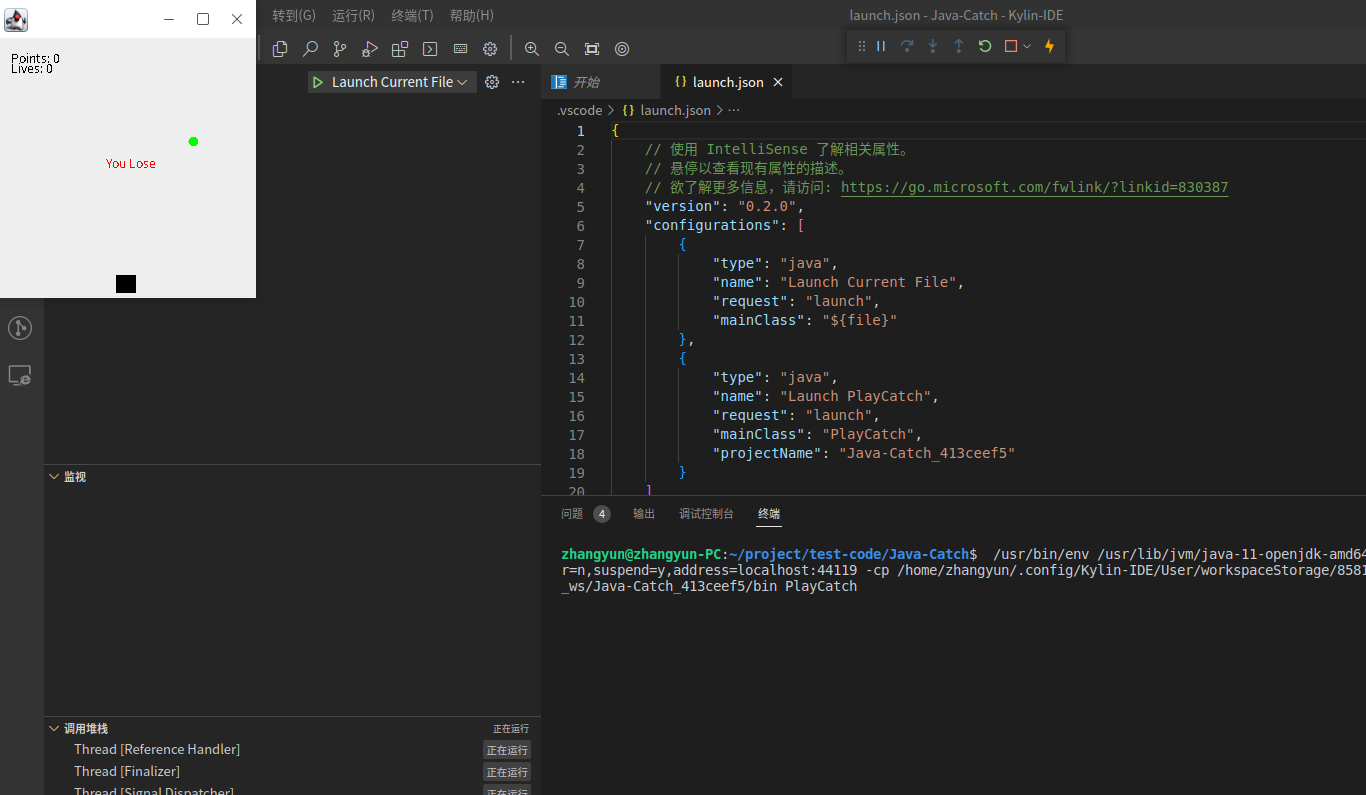Click the Step Out debug icon
Screen dimensions: 1366x795
tap(958, 46)
